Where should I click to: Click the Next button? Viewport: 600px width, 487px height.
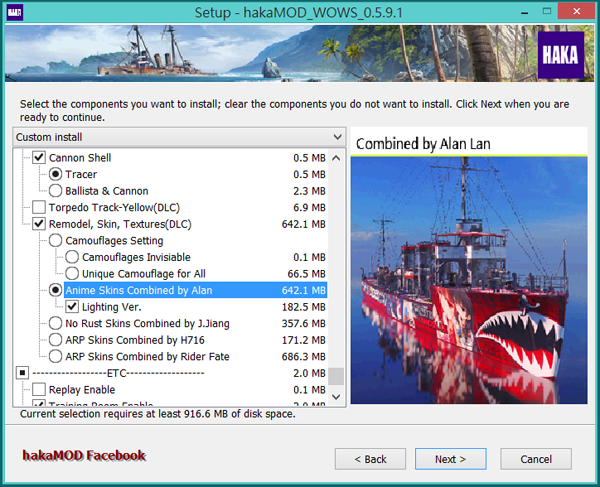[450, 459]
